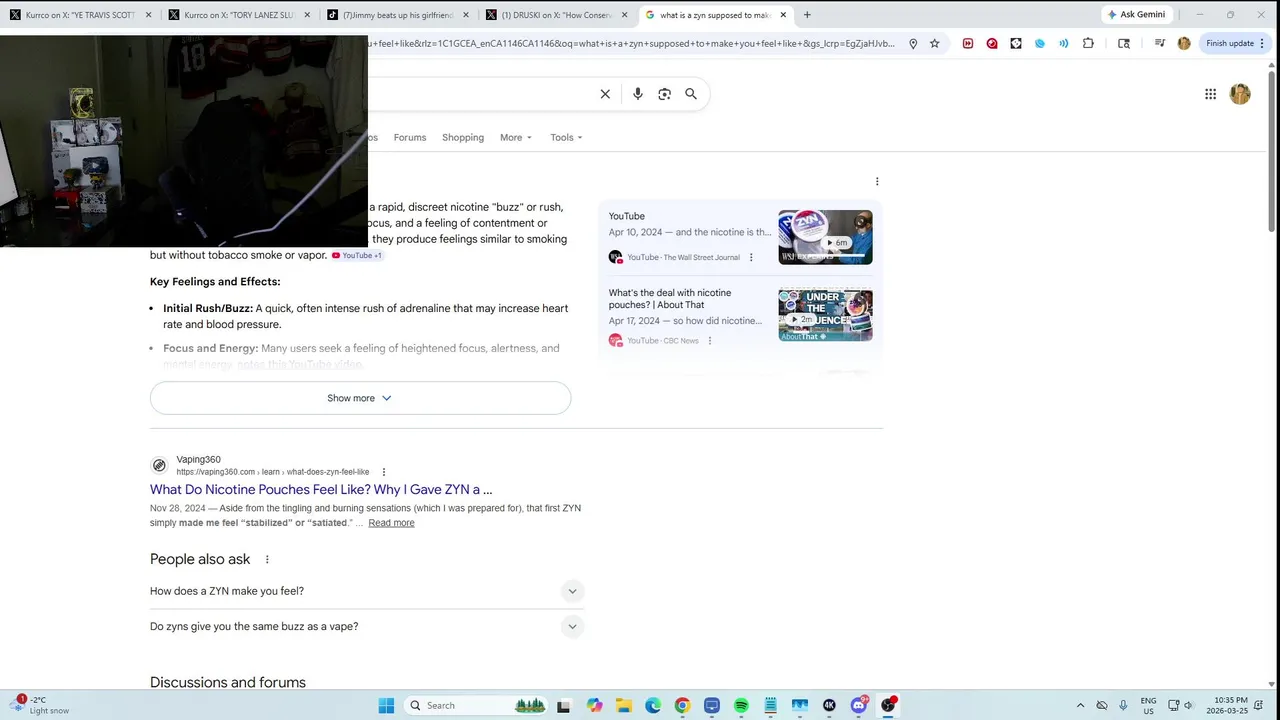The image size is (1280, 720).
Task: Click the location pin icon in address bar
Action: (913, 43)
